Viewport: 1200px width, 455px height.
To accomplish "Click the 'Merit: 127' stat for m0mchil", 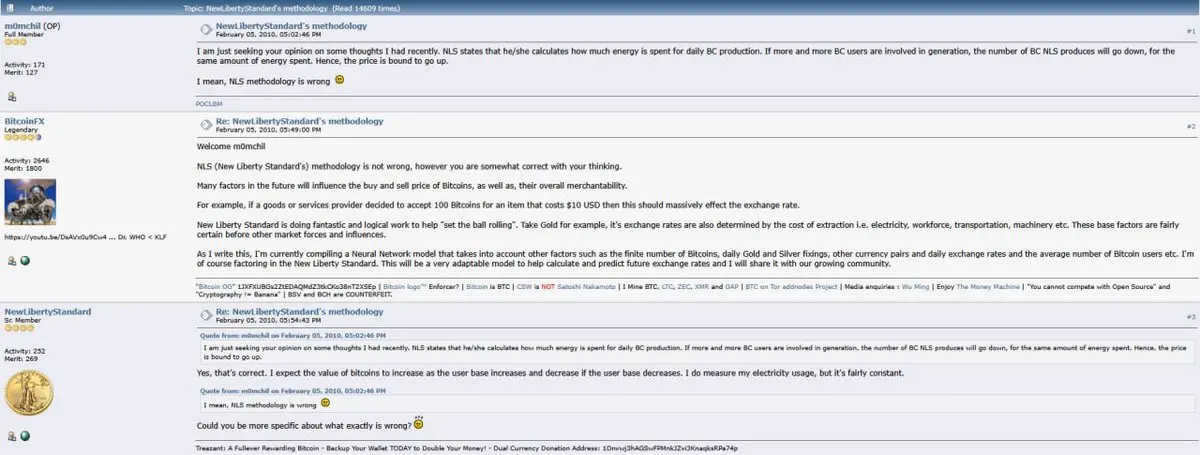I will coord(20,72).
